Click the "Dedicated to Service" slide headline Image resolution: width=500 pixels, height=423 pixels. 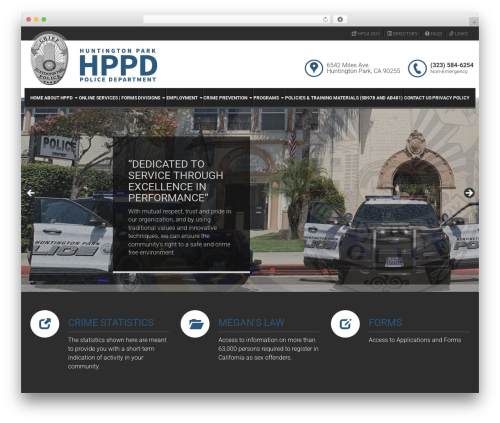click(176, 181)
